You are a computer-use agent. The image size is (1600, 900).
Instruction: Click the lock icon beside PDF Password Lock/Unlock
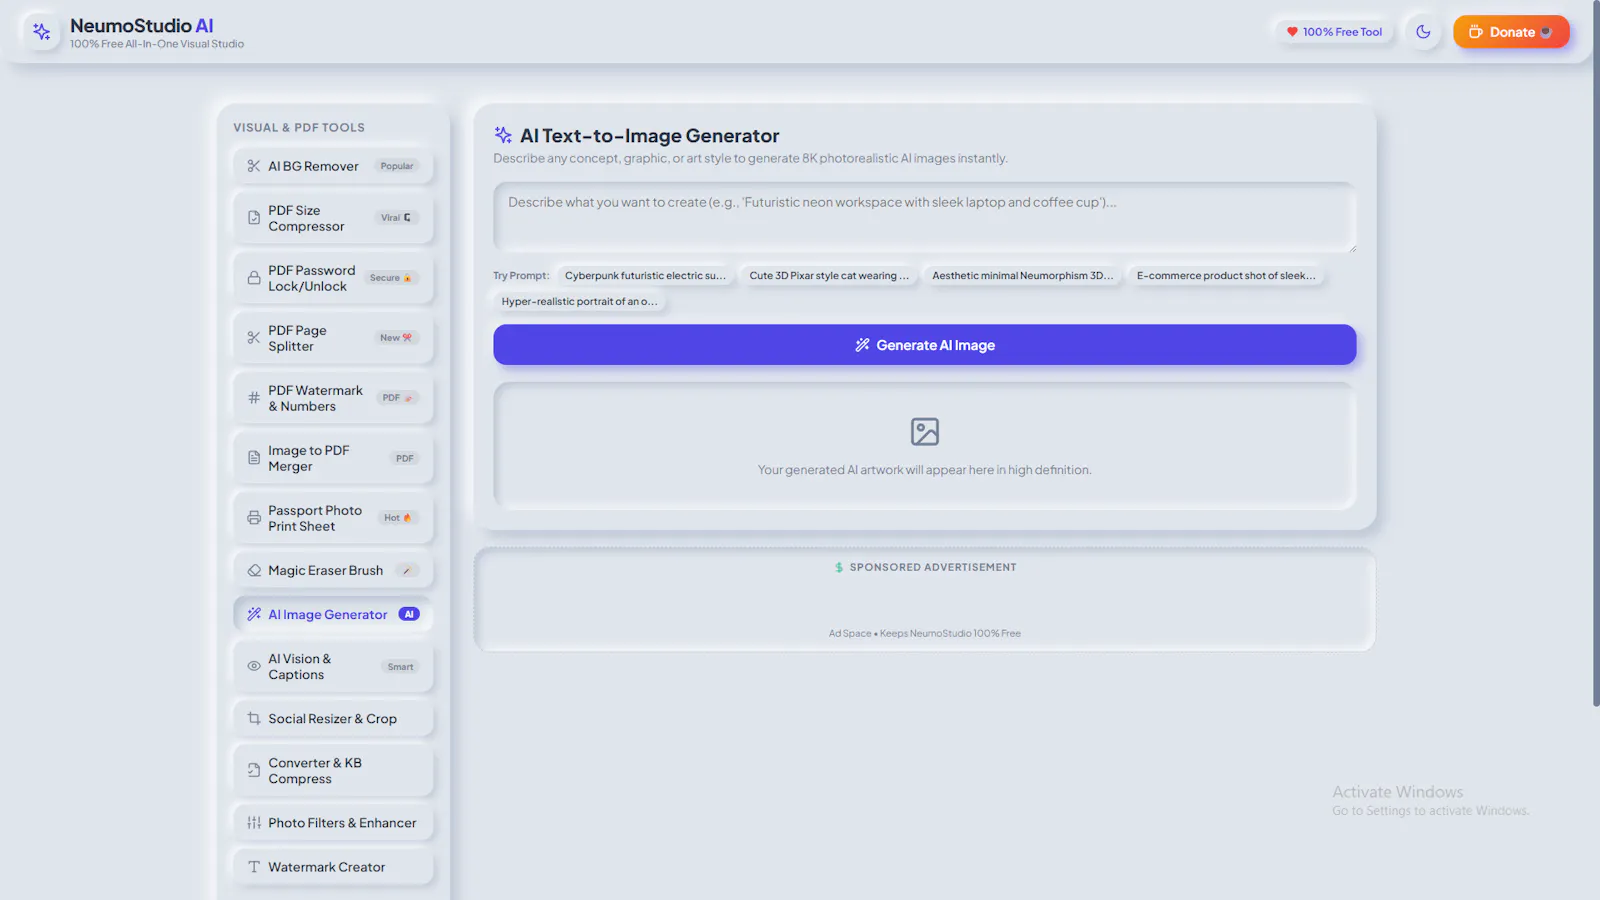tap(254, 278)
